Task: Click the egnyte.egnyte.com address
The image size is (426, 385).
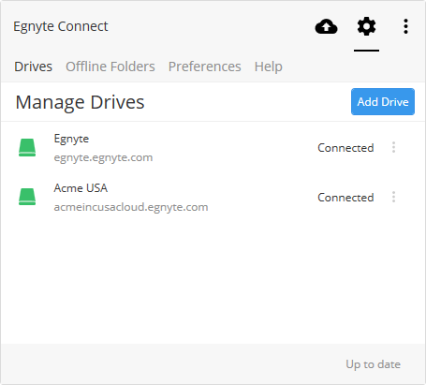Action: pyautogui.click(x=103, y=157)
